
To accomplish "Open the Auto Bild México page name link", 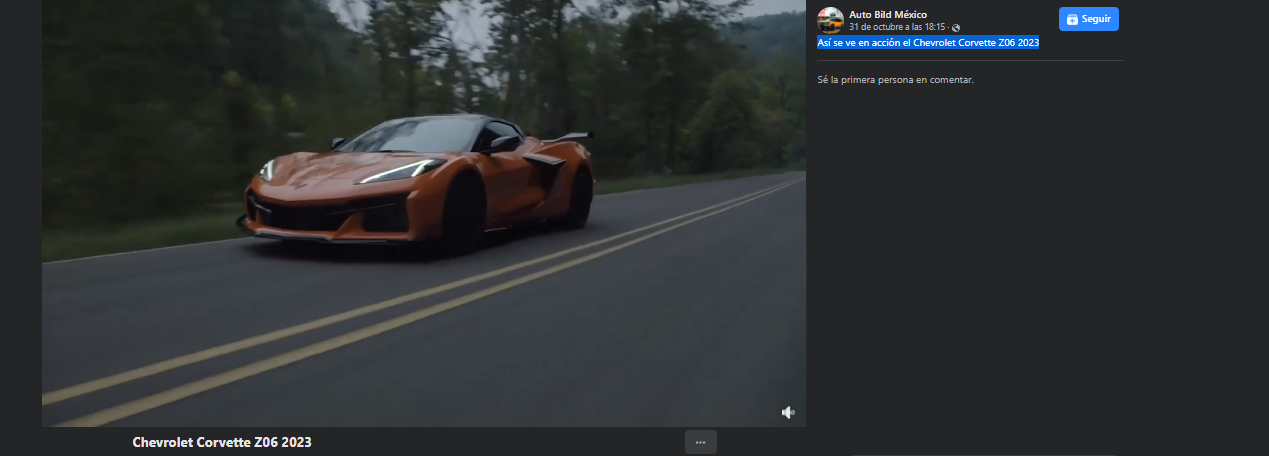I will [x=888, y=14].
